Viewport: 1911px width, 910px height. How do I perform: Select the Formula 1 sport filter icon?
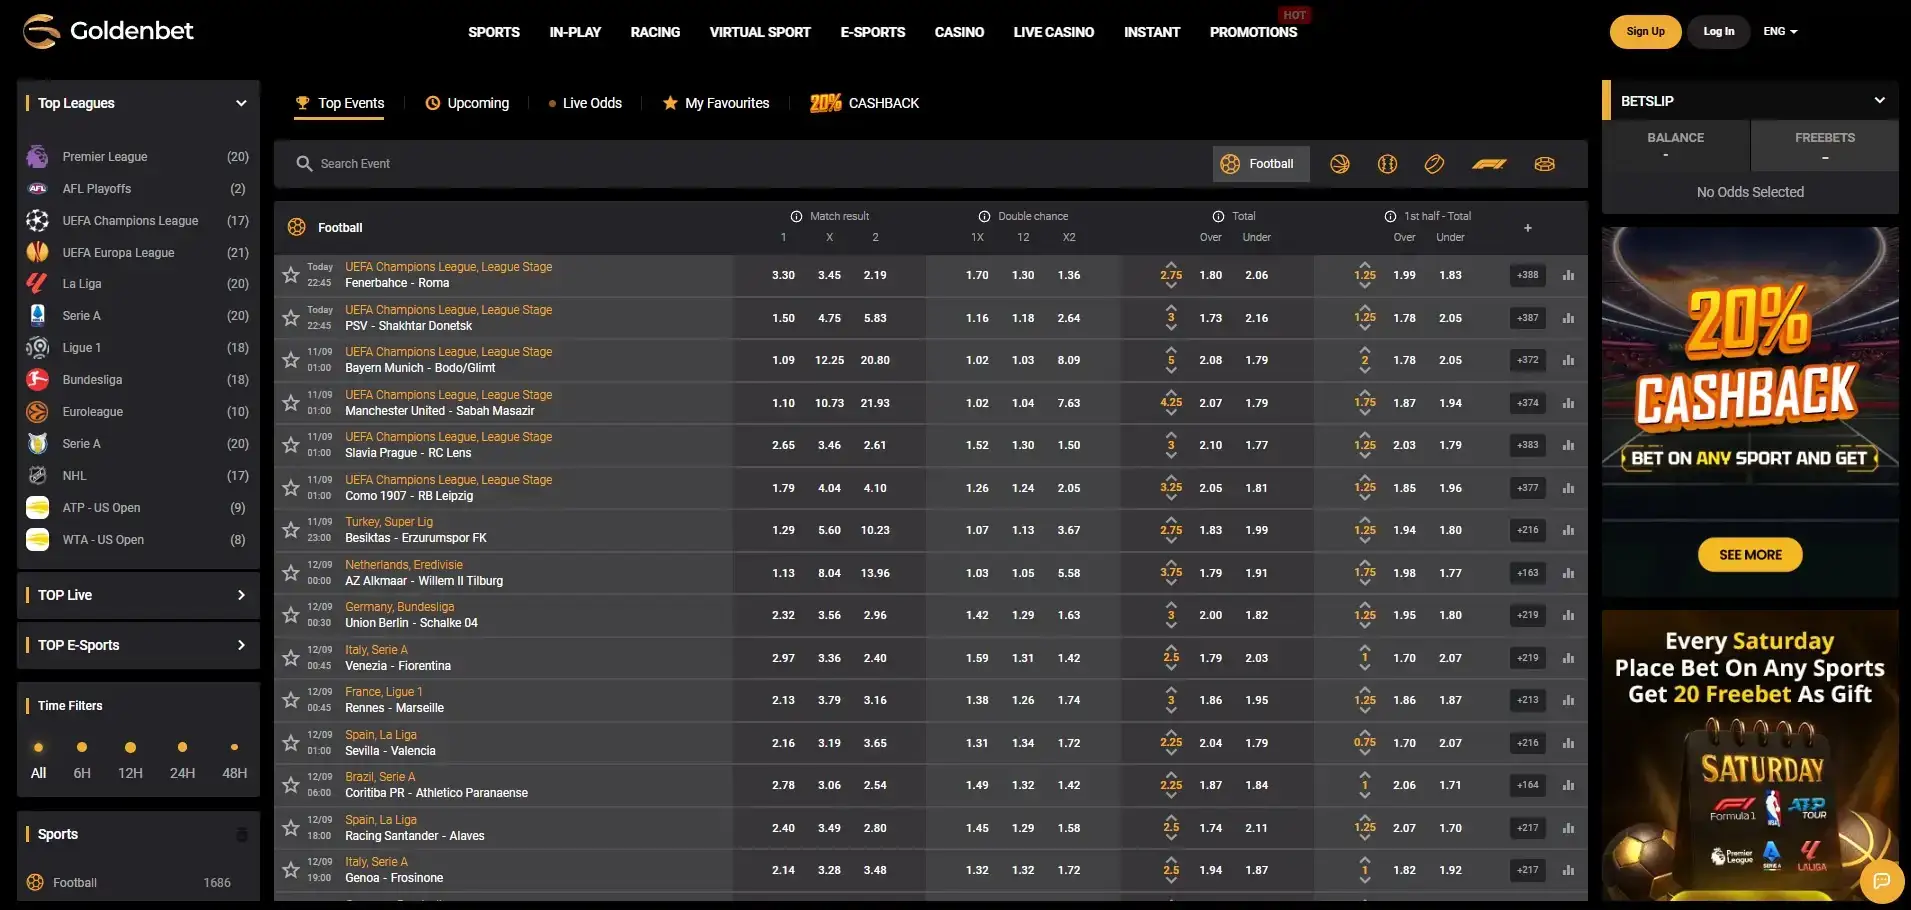click(x=1489, y=164)
